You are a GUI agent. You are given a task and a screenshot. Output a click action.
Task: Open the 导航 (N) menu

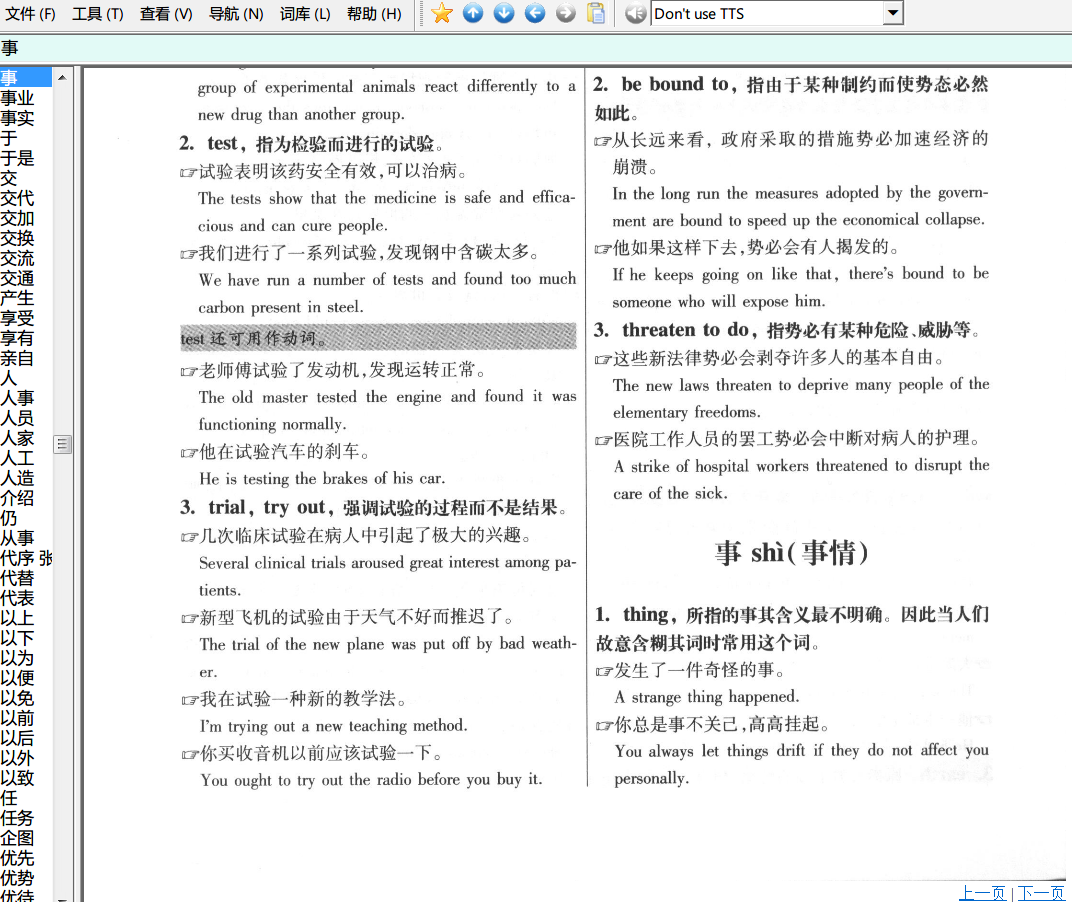point(236,14)
